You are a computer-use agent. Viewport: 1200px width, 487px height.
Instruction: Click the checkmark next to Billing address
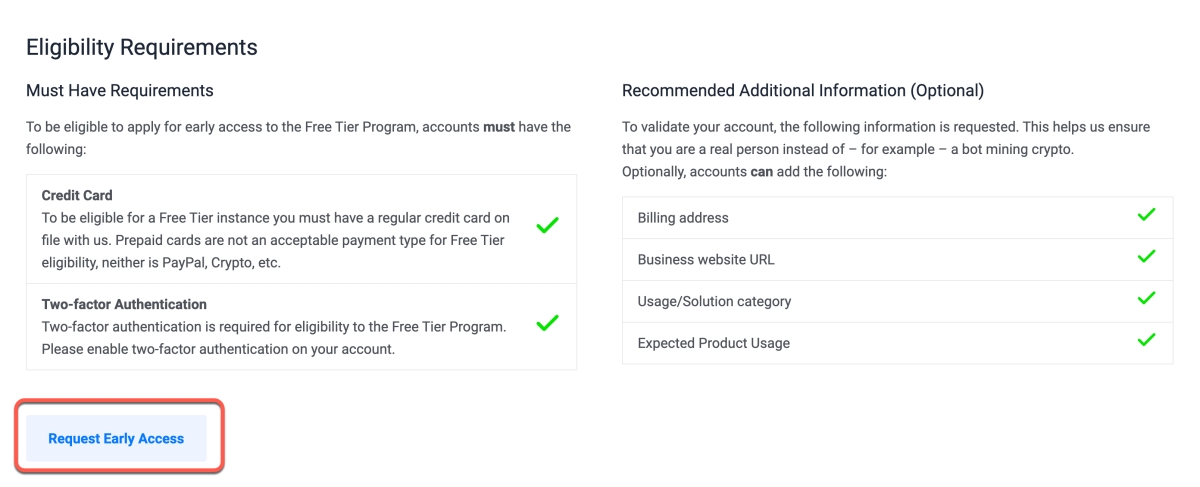pyautogui.click(x=1146, y=215)
